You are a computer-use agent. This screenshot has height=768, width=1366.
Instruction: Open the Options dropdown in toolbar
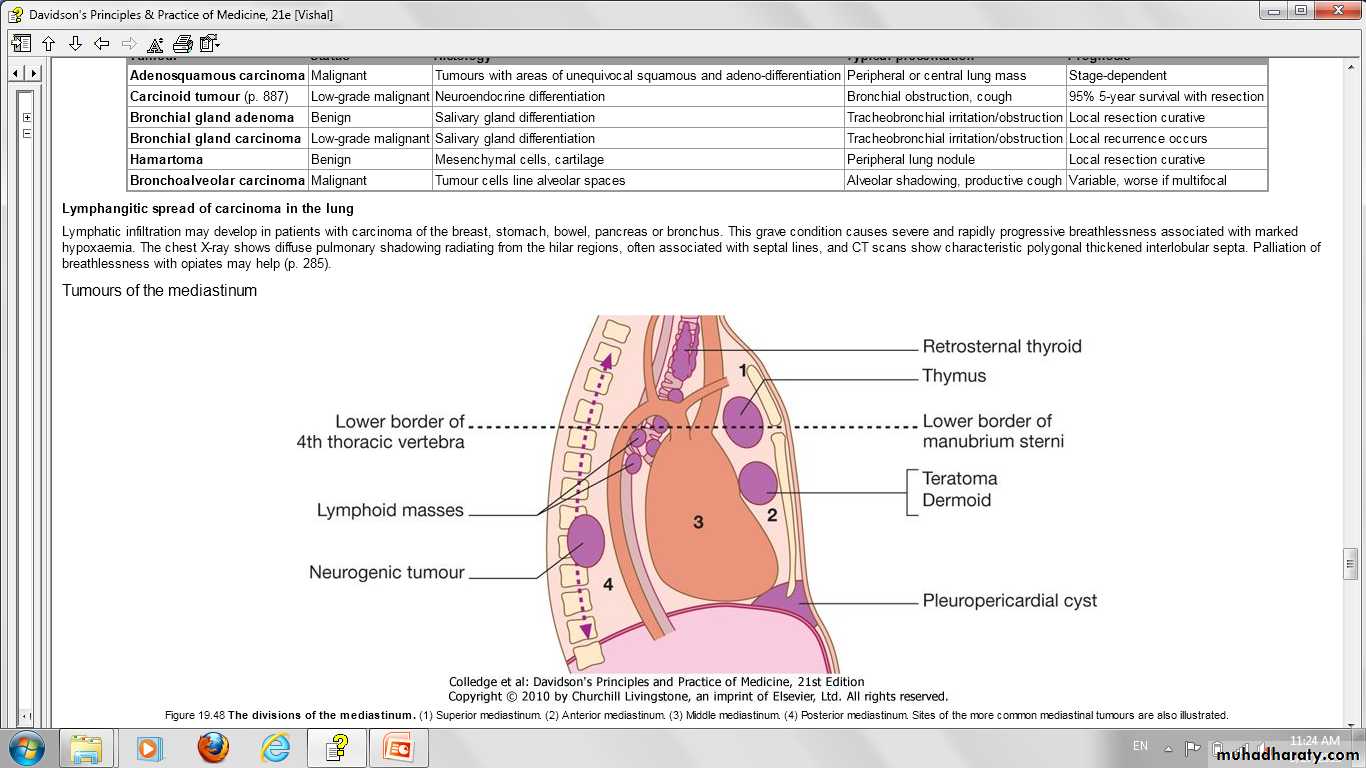[209, 43]
